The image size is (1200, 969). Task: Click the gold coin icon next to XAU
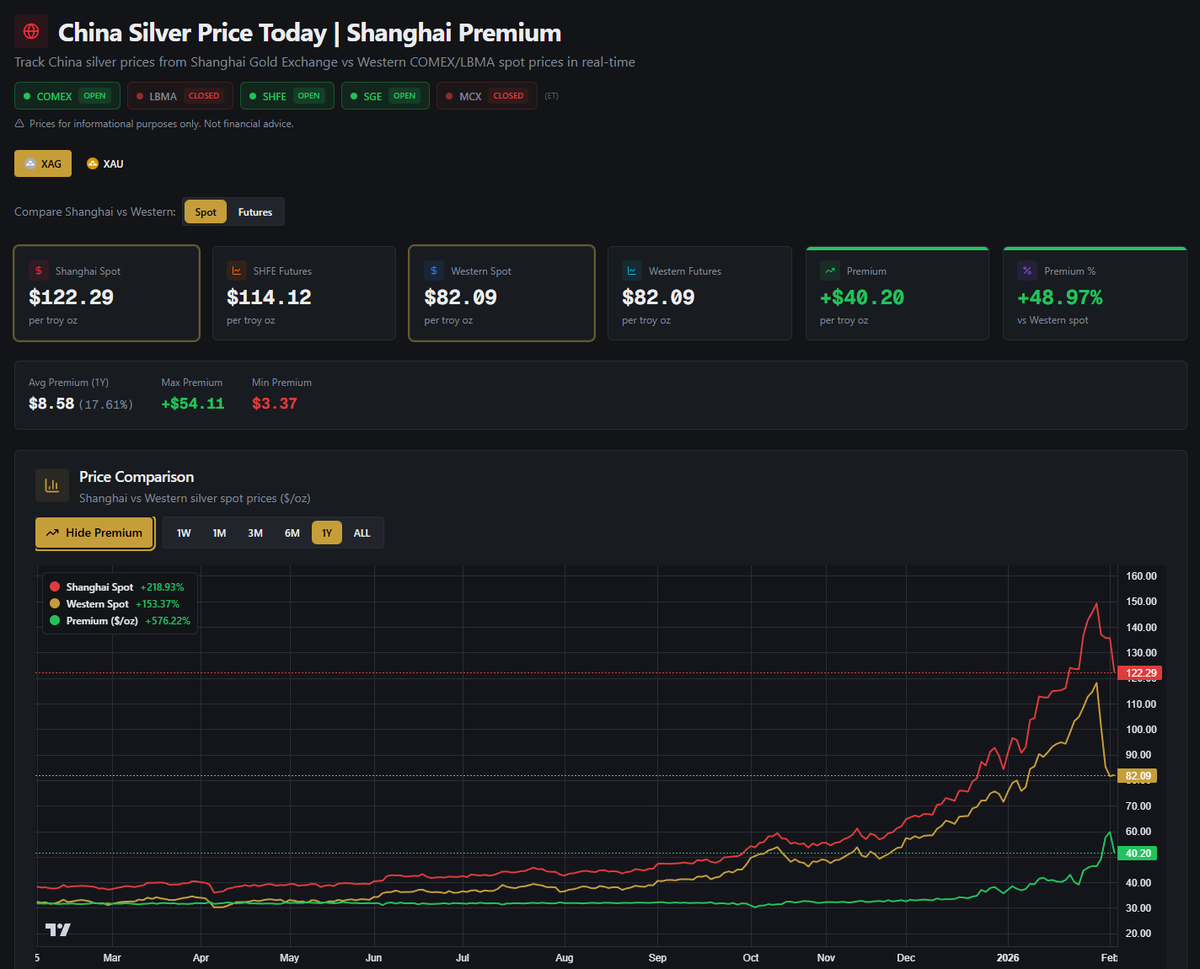pyautogui.click(x=93, y=163)
